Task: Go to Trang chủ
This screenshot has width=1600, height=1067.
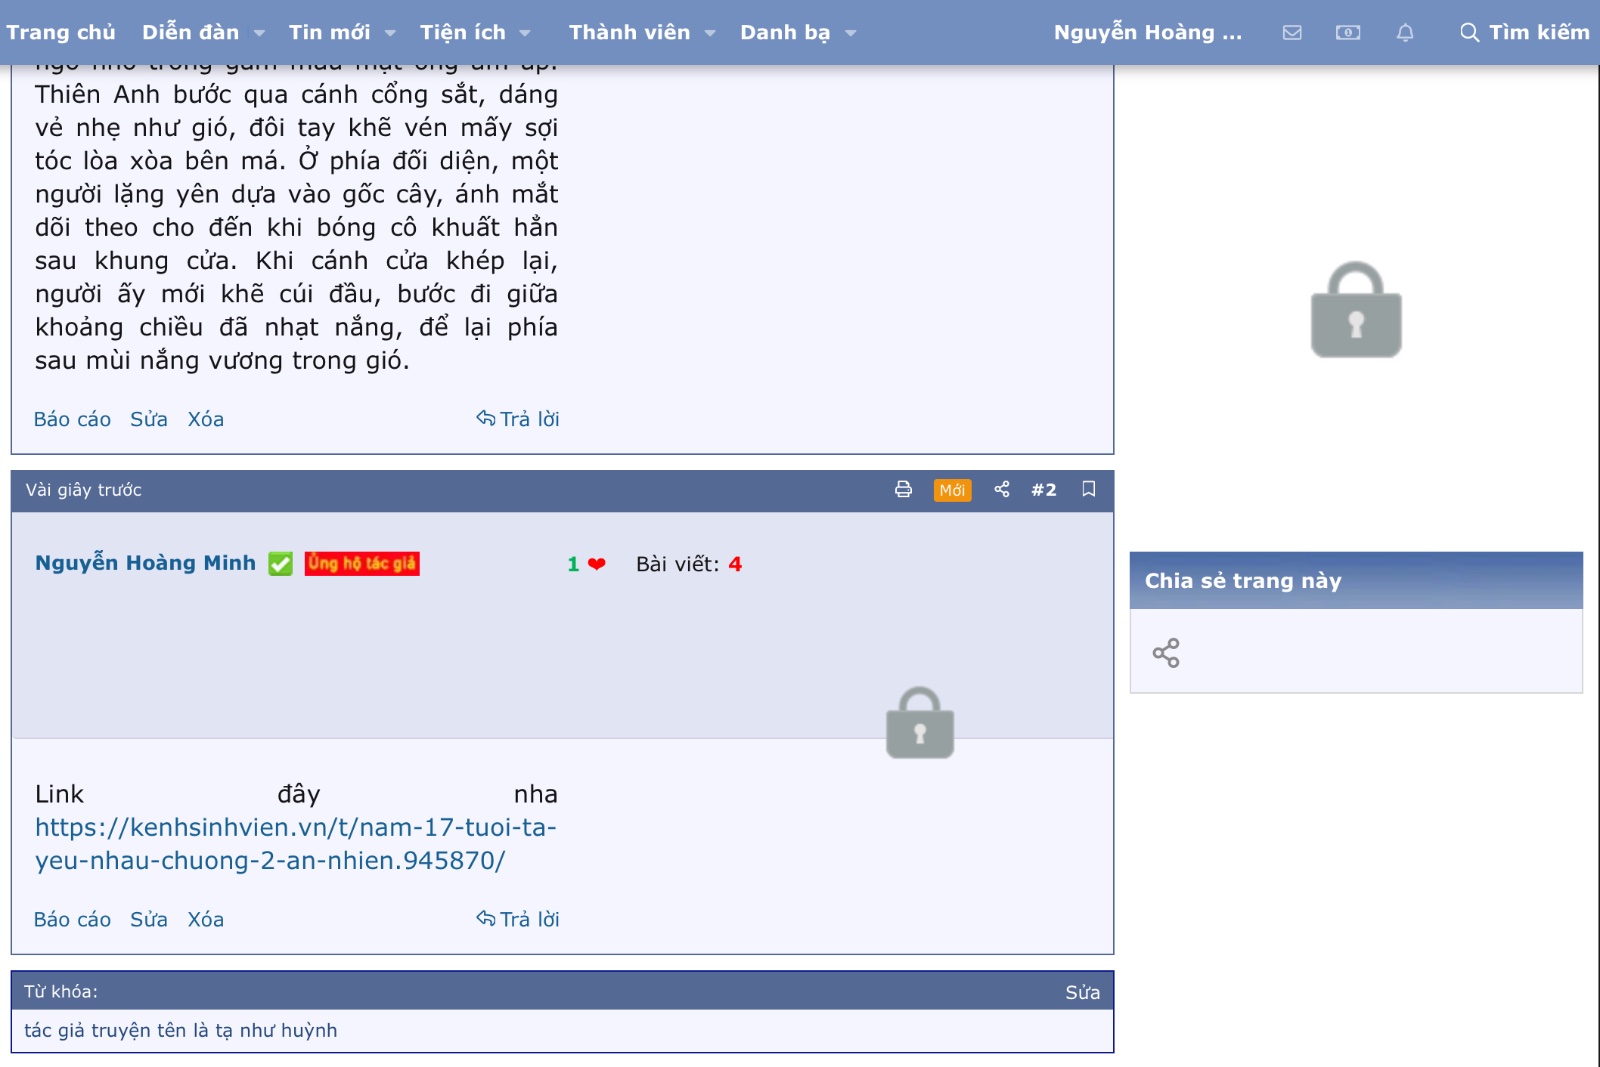Action: (61, 32)
